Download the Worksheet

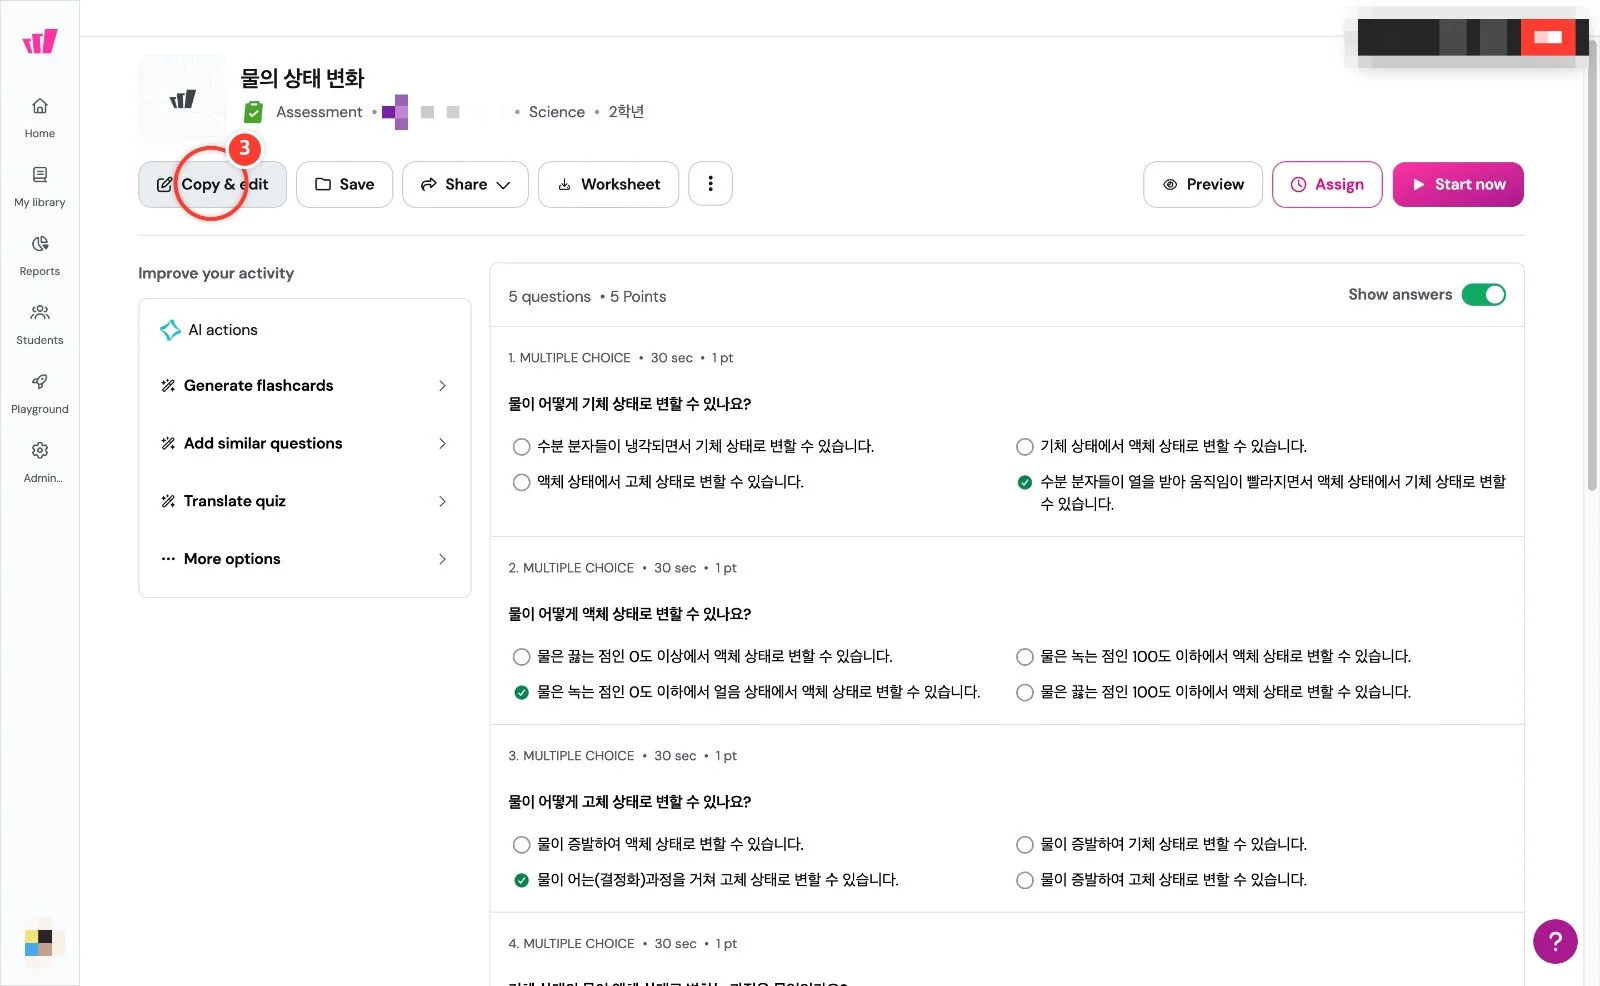(608, 184)
